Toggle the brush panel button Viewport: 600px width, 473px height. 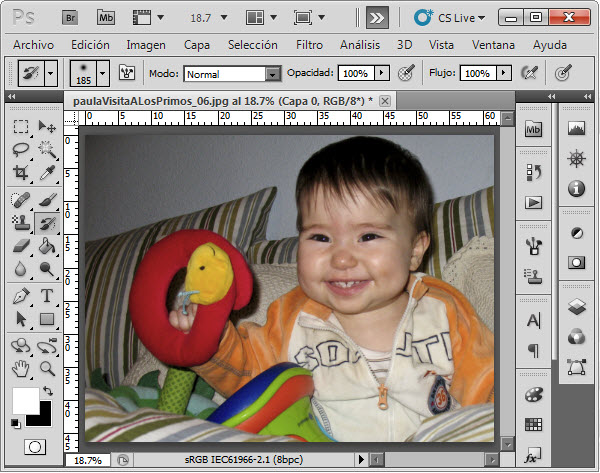[127, 73]
